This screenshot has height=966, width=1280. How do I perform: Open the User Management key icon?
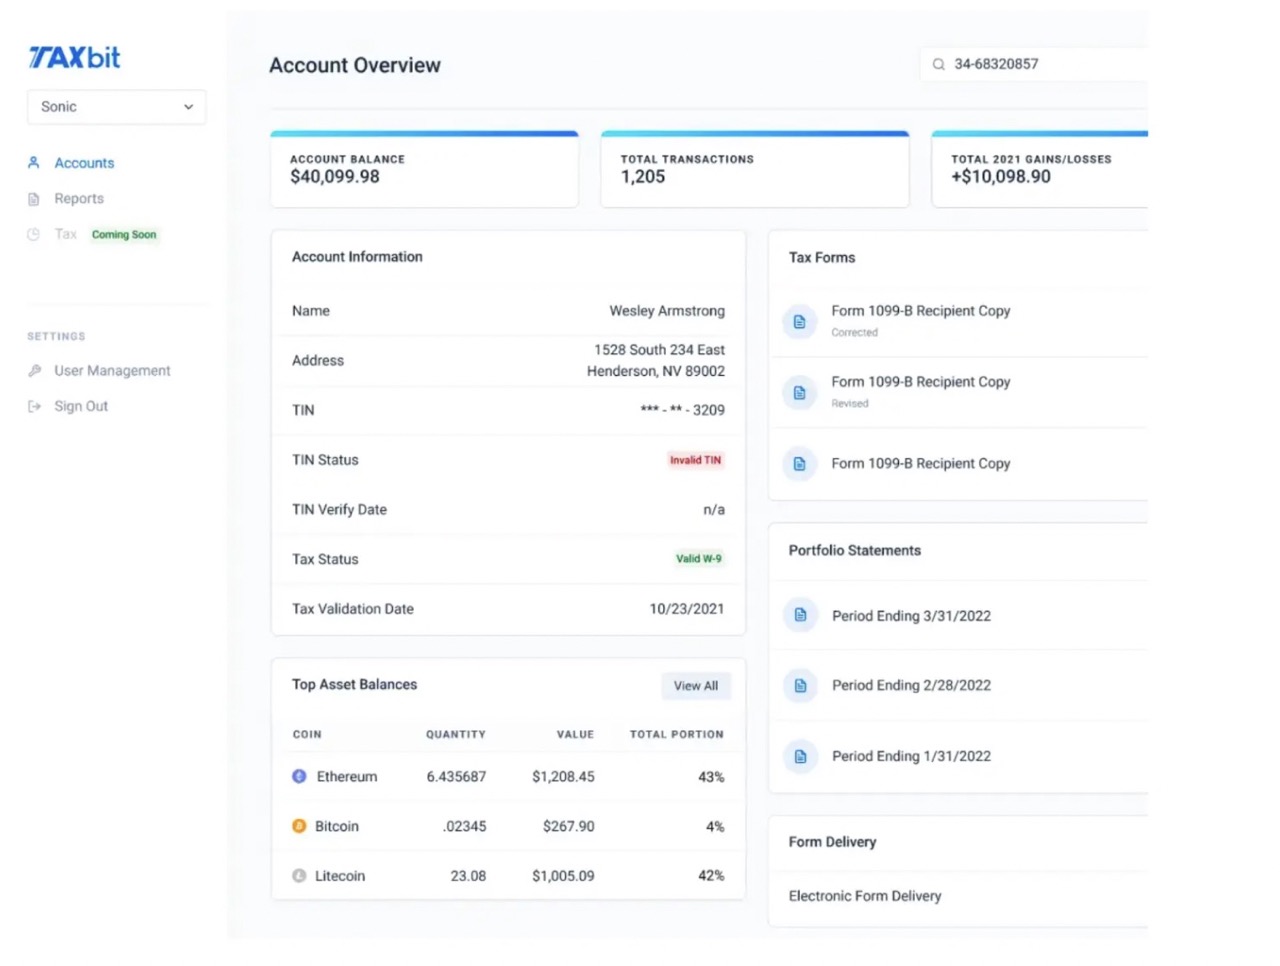tap(33, 370)
